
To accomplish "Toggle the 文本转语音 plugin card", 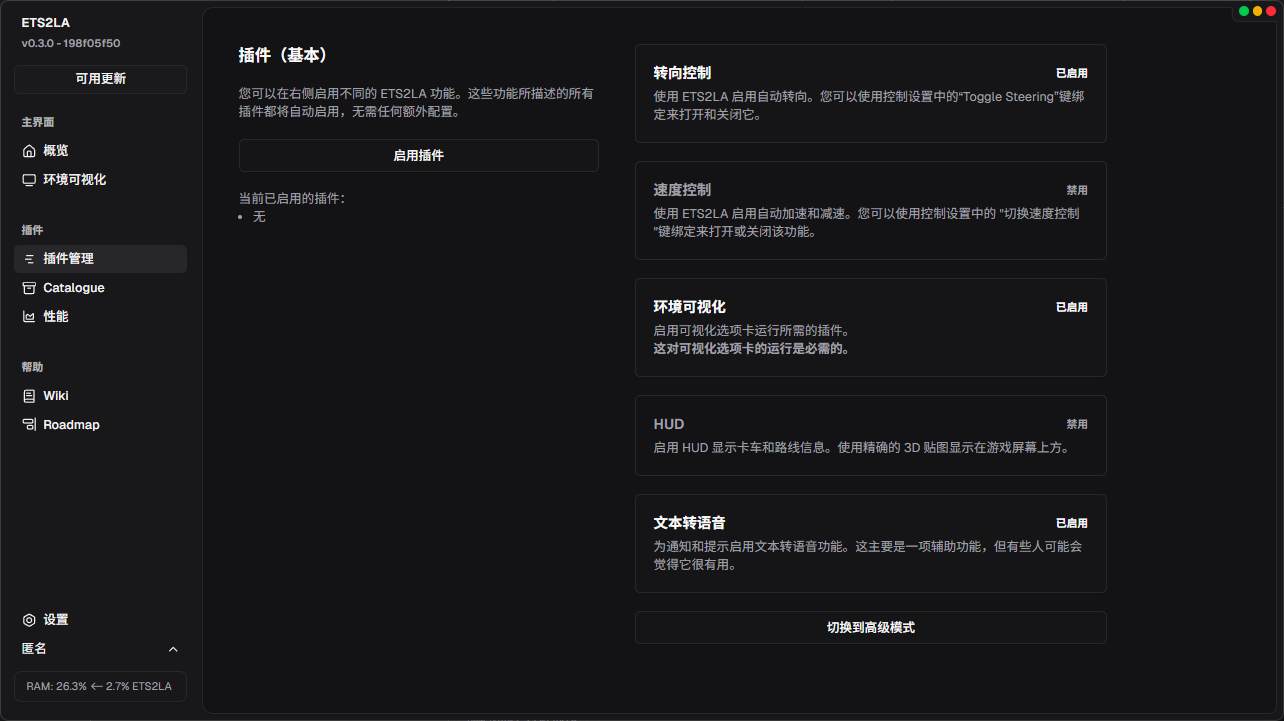I will (x=870, y=543).
